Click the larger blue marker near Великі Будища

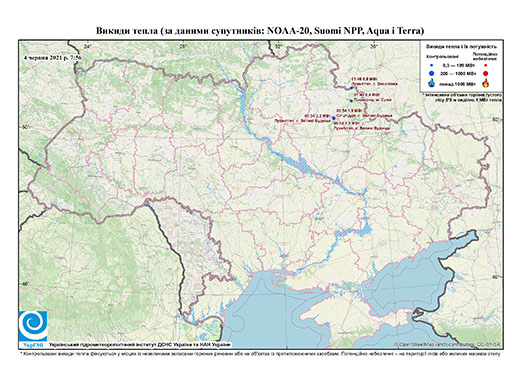point(334,118)
